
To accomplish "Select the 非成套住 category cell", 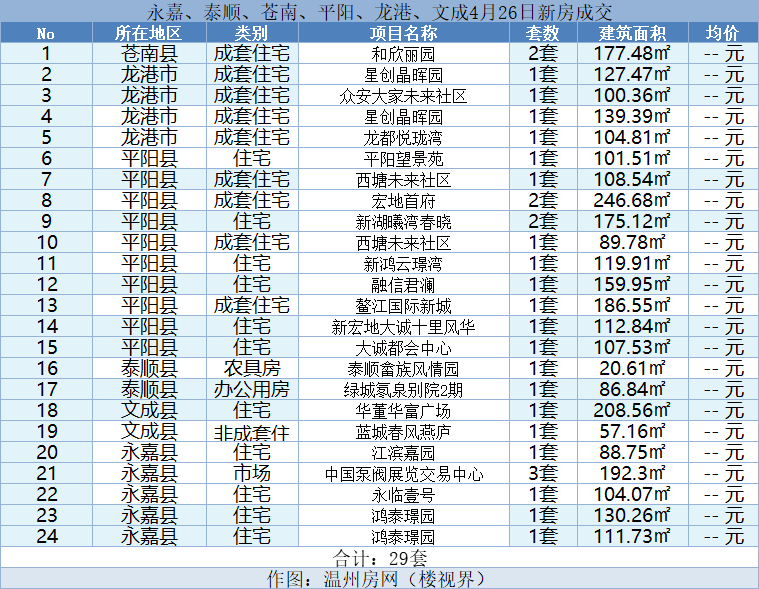I will (252, 432).
